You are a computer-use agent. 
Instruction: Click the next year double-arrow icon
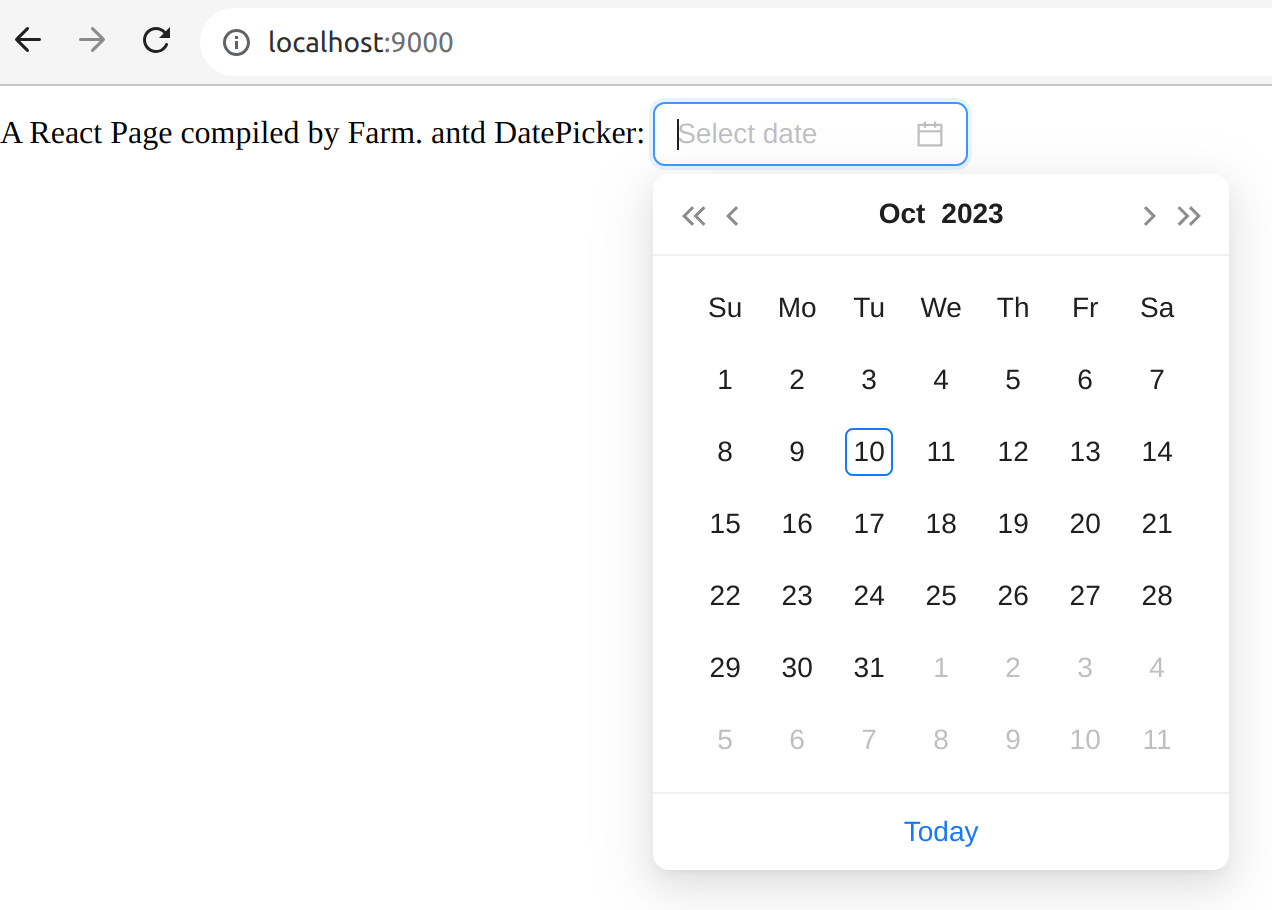tap(1189, 216)
